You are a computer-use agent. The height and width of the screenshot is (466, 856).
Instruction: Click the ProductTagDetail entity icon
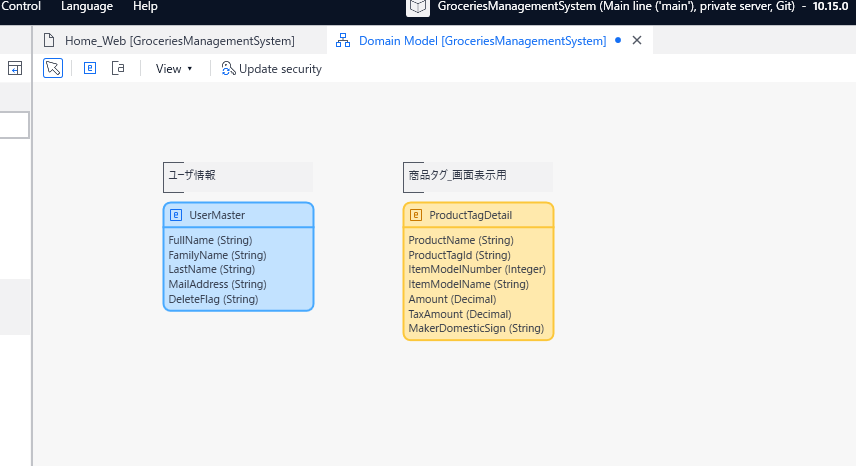pyautogui.click(x=416, y=215)
